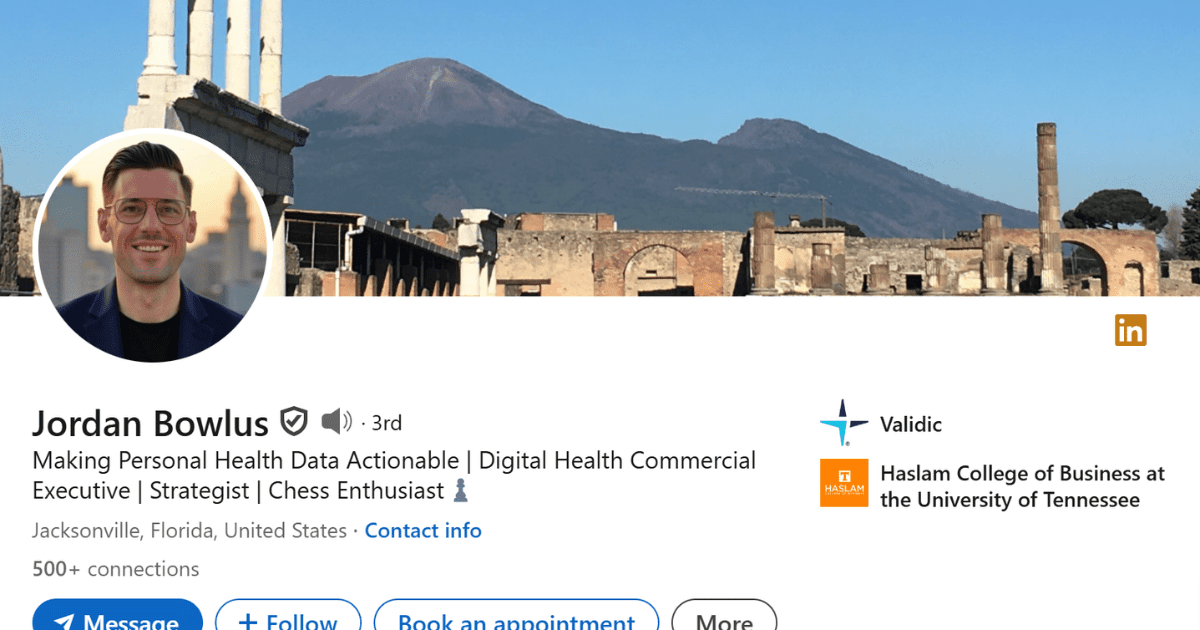
Task: Expand the More options menu
Action: click(x=724, y=615)
